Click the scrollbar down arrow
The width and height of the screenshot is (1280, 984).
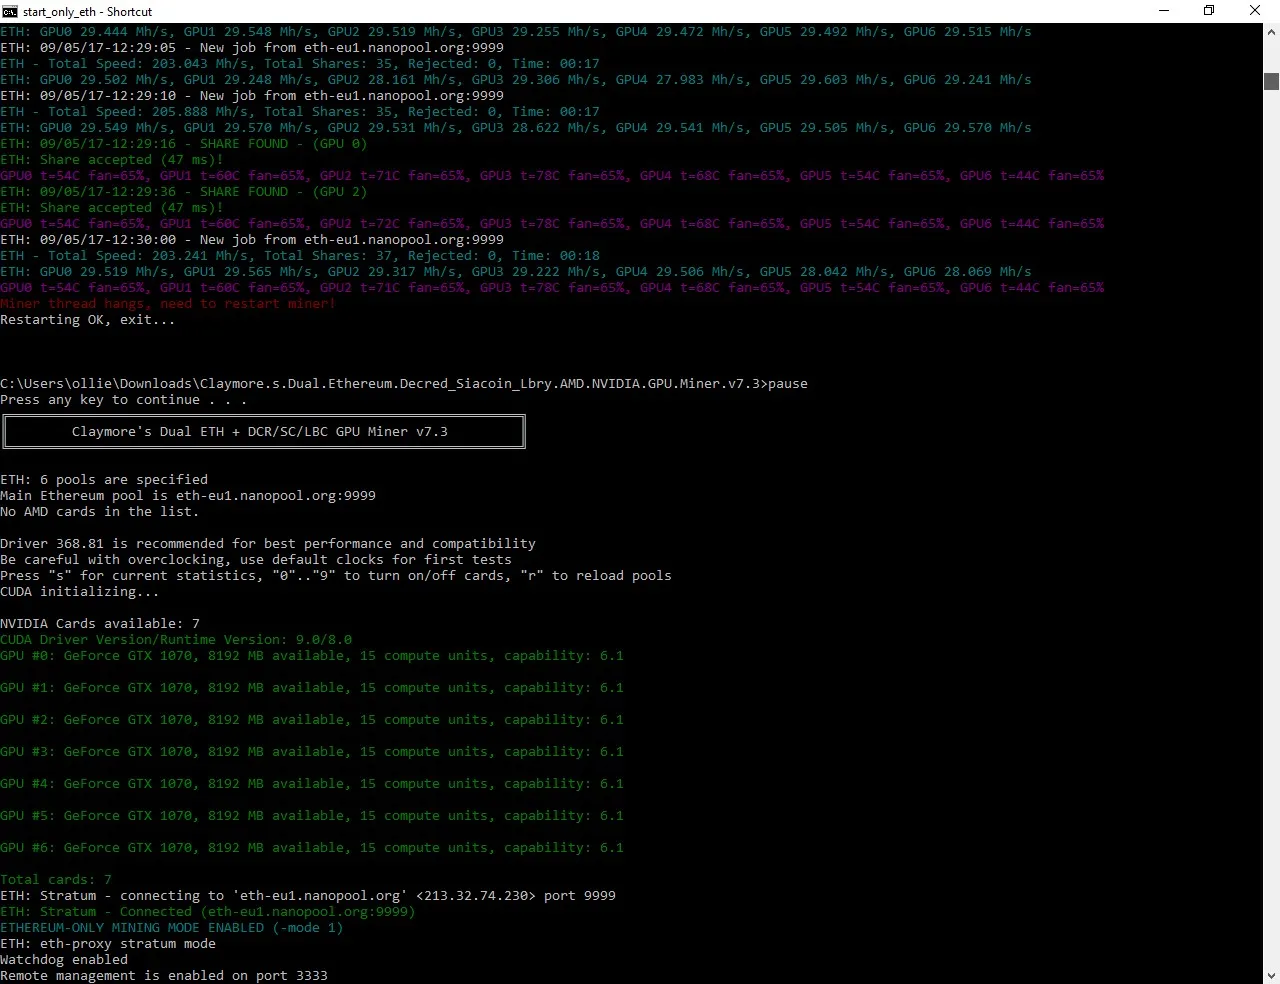pyautogui.click(x=1271, y=975)
